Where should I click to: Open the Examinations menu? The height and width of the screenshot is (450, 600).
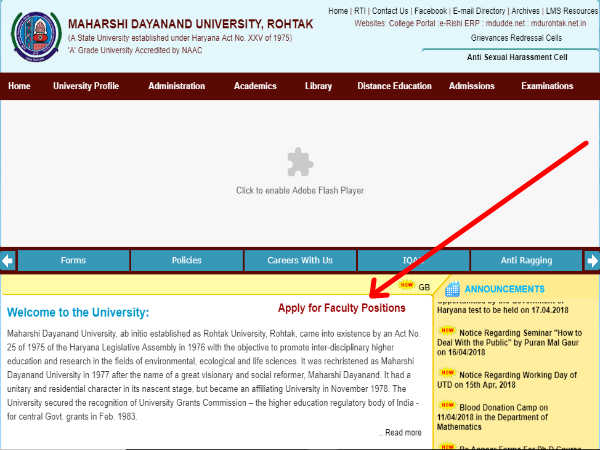click(x=547, y=86)
